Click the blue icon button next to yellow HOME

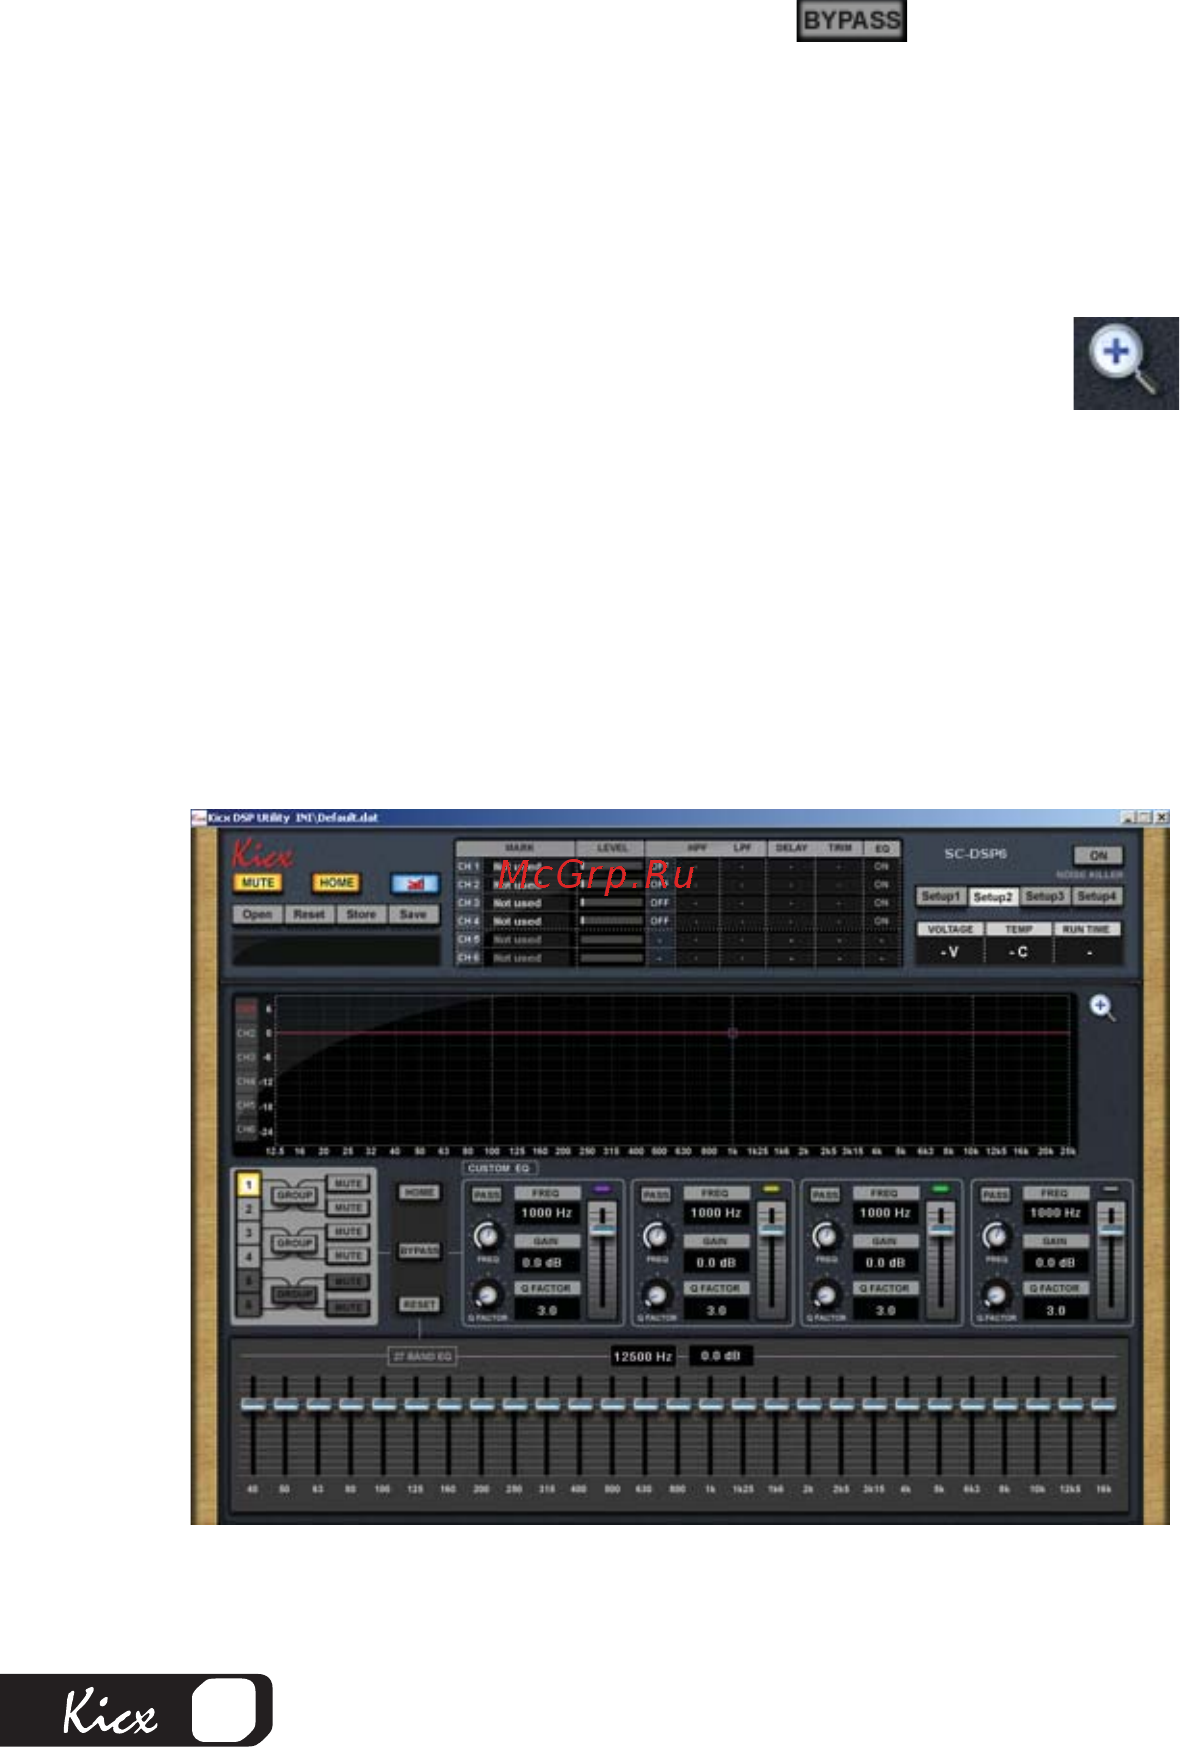click(415, 883)
